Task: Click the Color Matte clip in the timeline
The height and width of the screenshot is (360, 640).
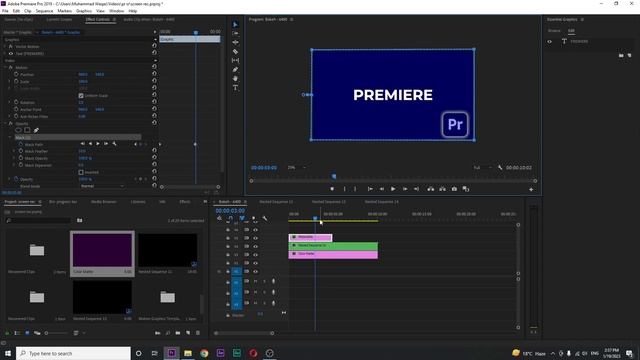Action: 333,254
